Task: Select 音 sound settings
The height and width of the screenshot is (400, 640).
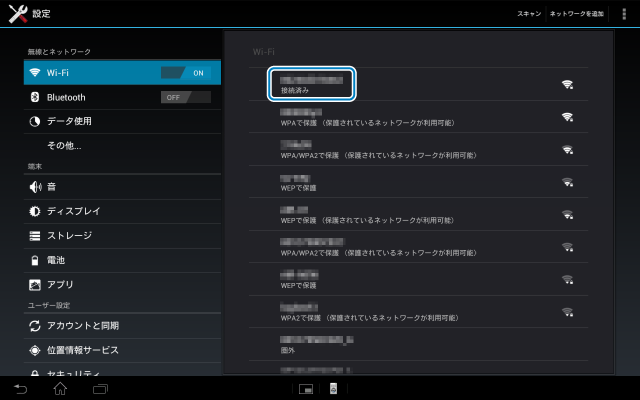Action: click(51, 187)
